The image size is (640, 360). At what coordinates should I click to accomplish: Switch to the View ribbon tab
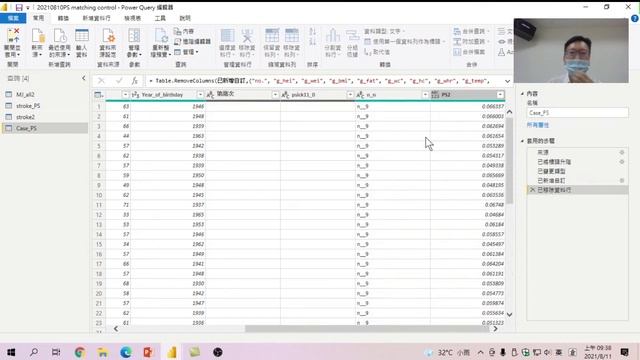133,18
